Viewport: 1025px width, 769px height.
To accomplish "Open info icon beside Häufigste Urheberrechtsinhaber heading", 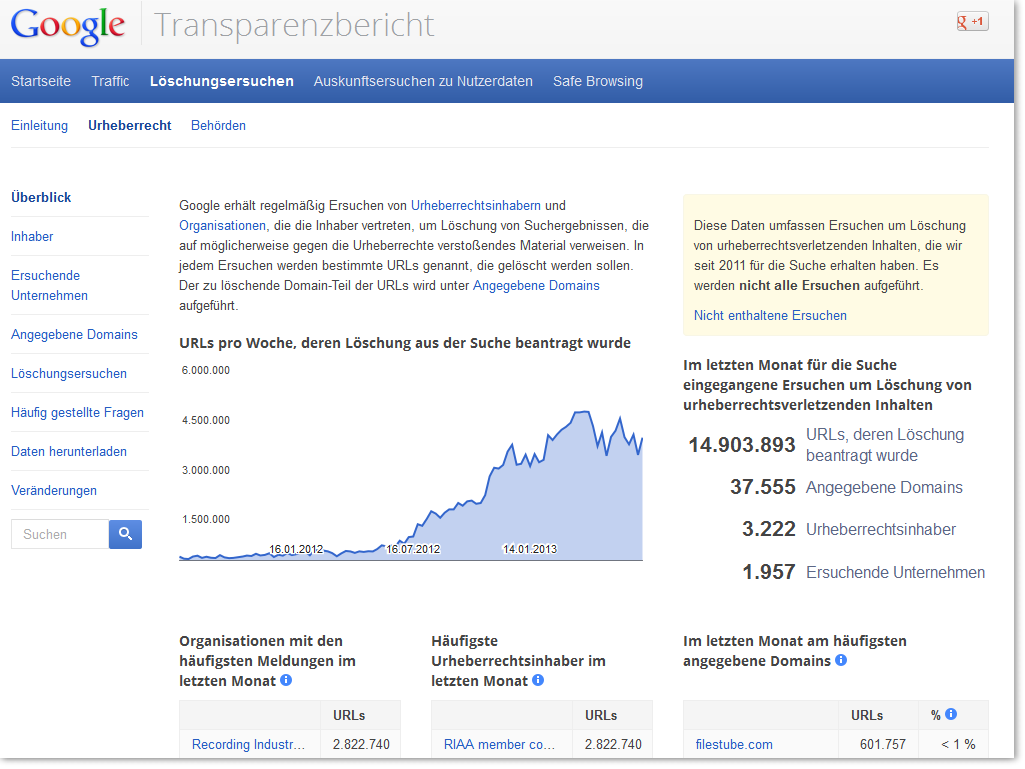I will (x=538, y=680).
